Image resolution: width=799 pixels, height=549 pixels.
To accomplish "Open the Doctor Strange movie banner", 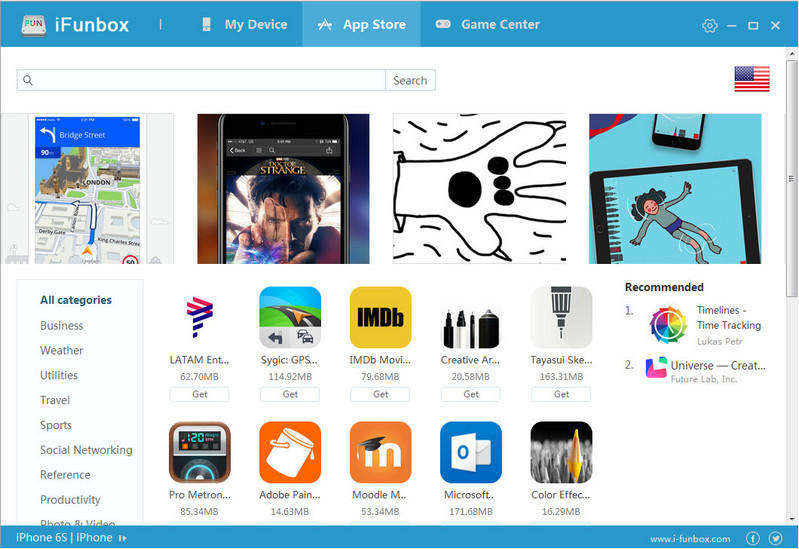I will point(283,189).
